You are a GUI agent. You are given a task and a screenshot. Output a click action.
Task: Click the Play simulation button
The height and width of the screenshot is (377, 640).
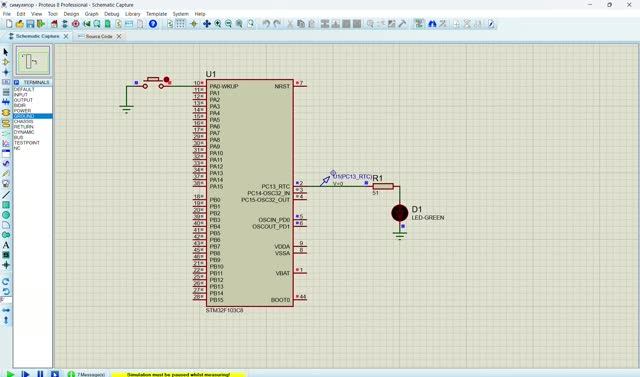tap(10, 374)
